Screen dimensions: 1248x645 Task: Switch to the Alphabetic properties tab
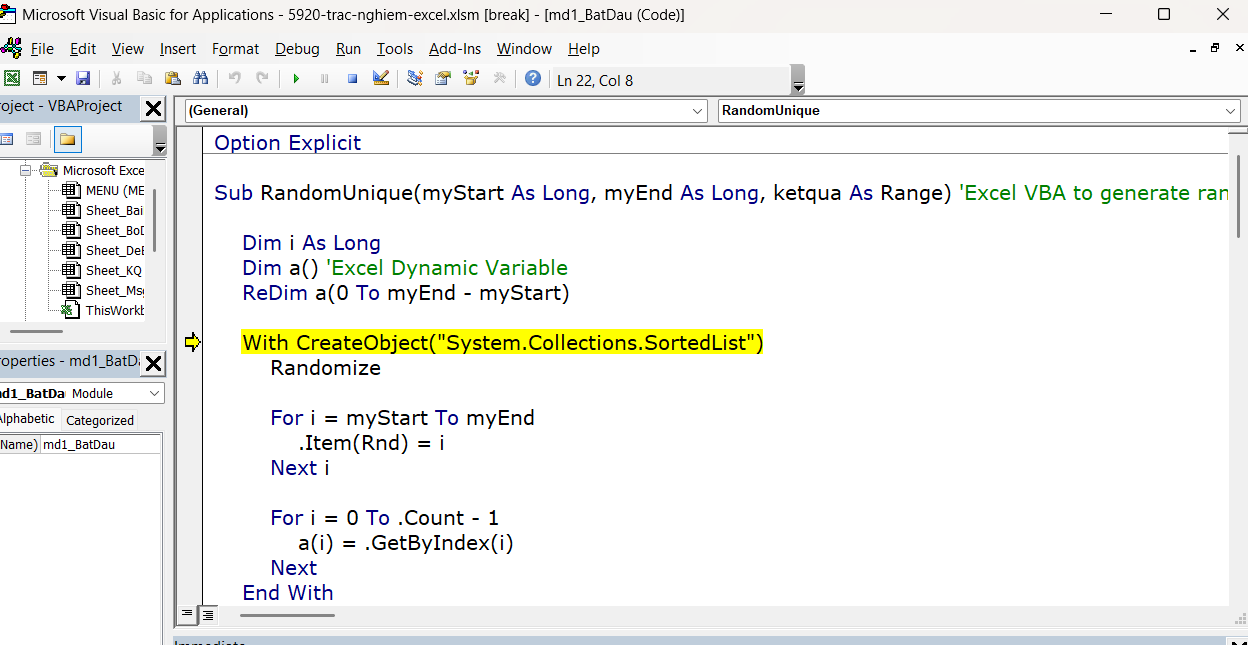pos(27,419)
